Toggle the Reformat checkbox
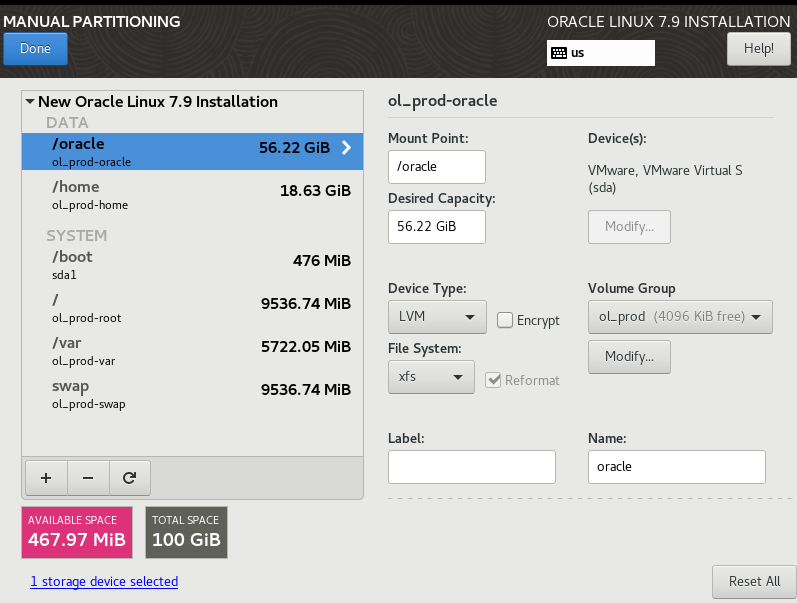Image resolution: width=797 pixels, height=603 pixels. coord(493,380)
